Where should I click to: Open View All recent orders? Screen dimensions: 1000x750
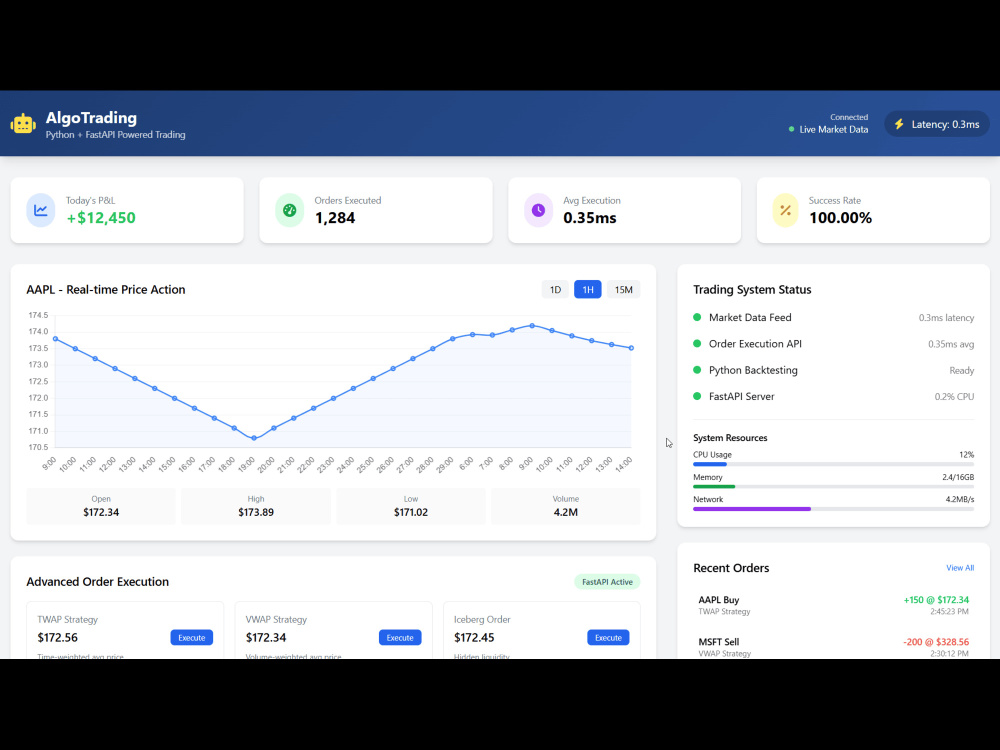[960, 568]
